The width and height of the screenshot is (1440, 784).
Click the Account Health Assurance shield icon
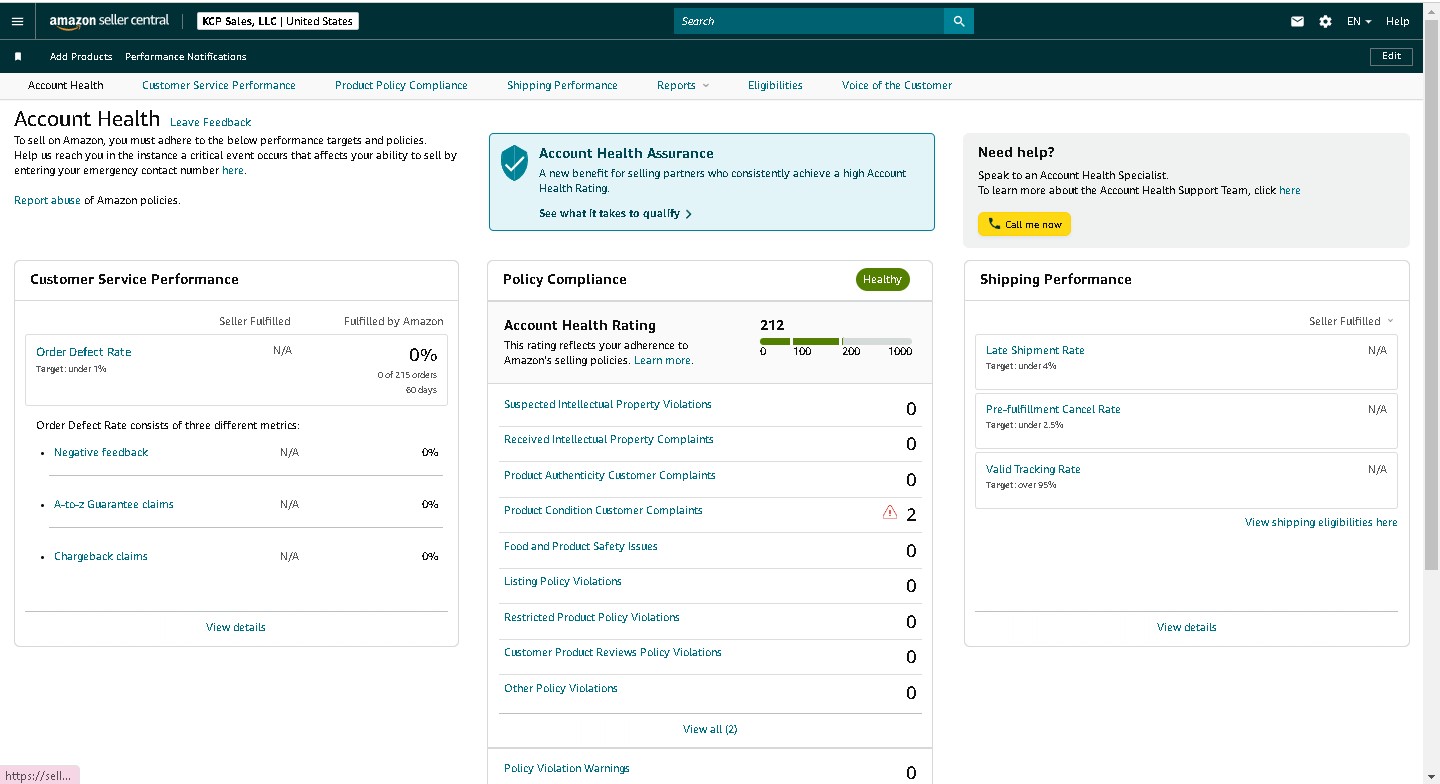click(x=514, y=163)
